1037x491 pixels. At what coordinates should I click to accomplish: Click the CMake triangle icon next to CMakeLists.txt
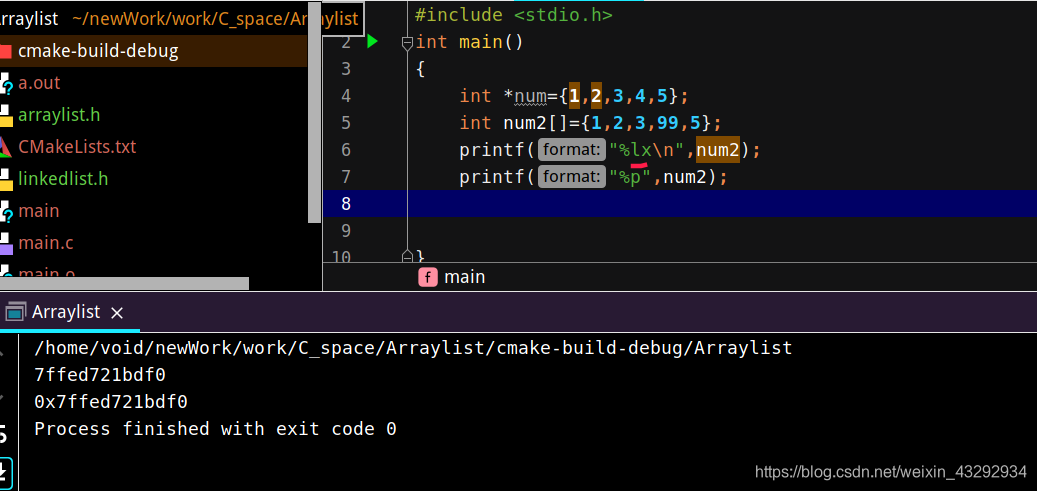5,146
